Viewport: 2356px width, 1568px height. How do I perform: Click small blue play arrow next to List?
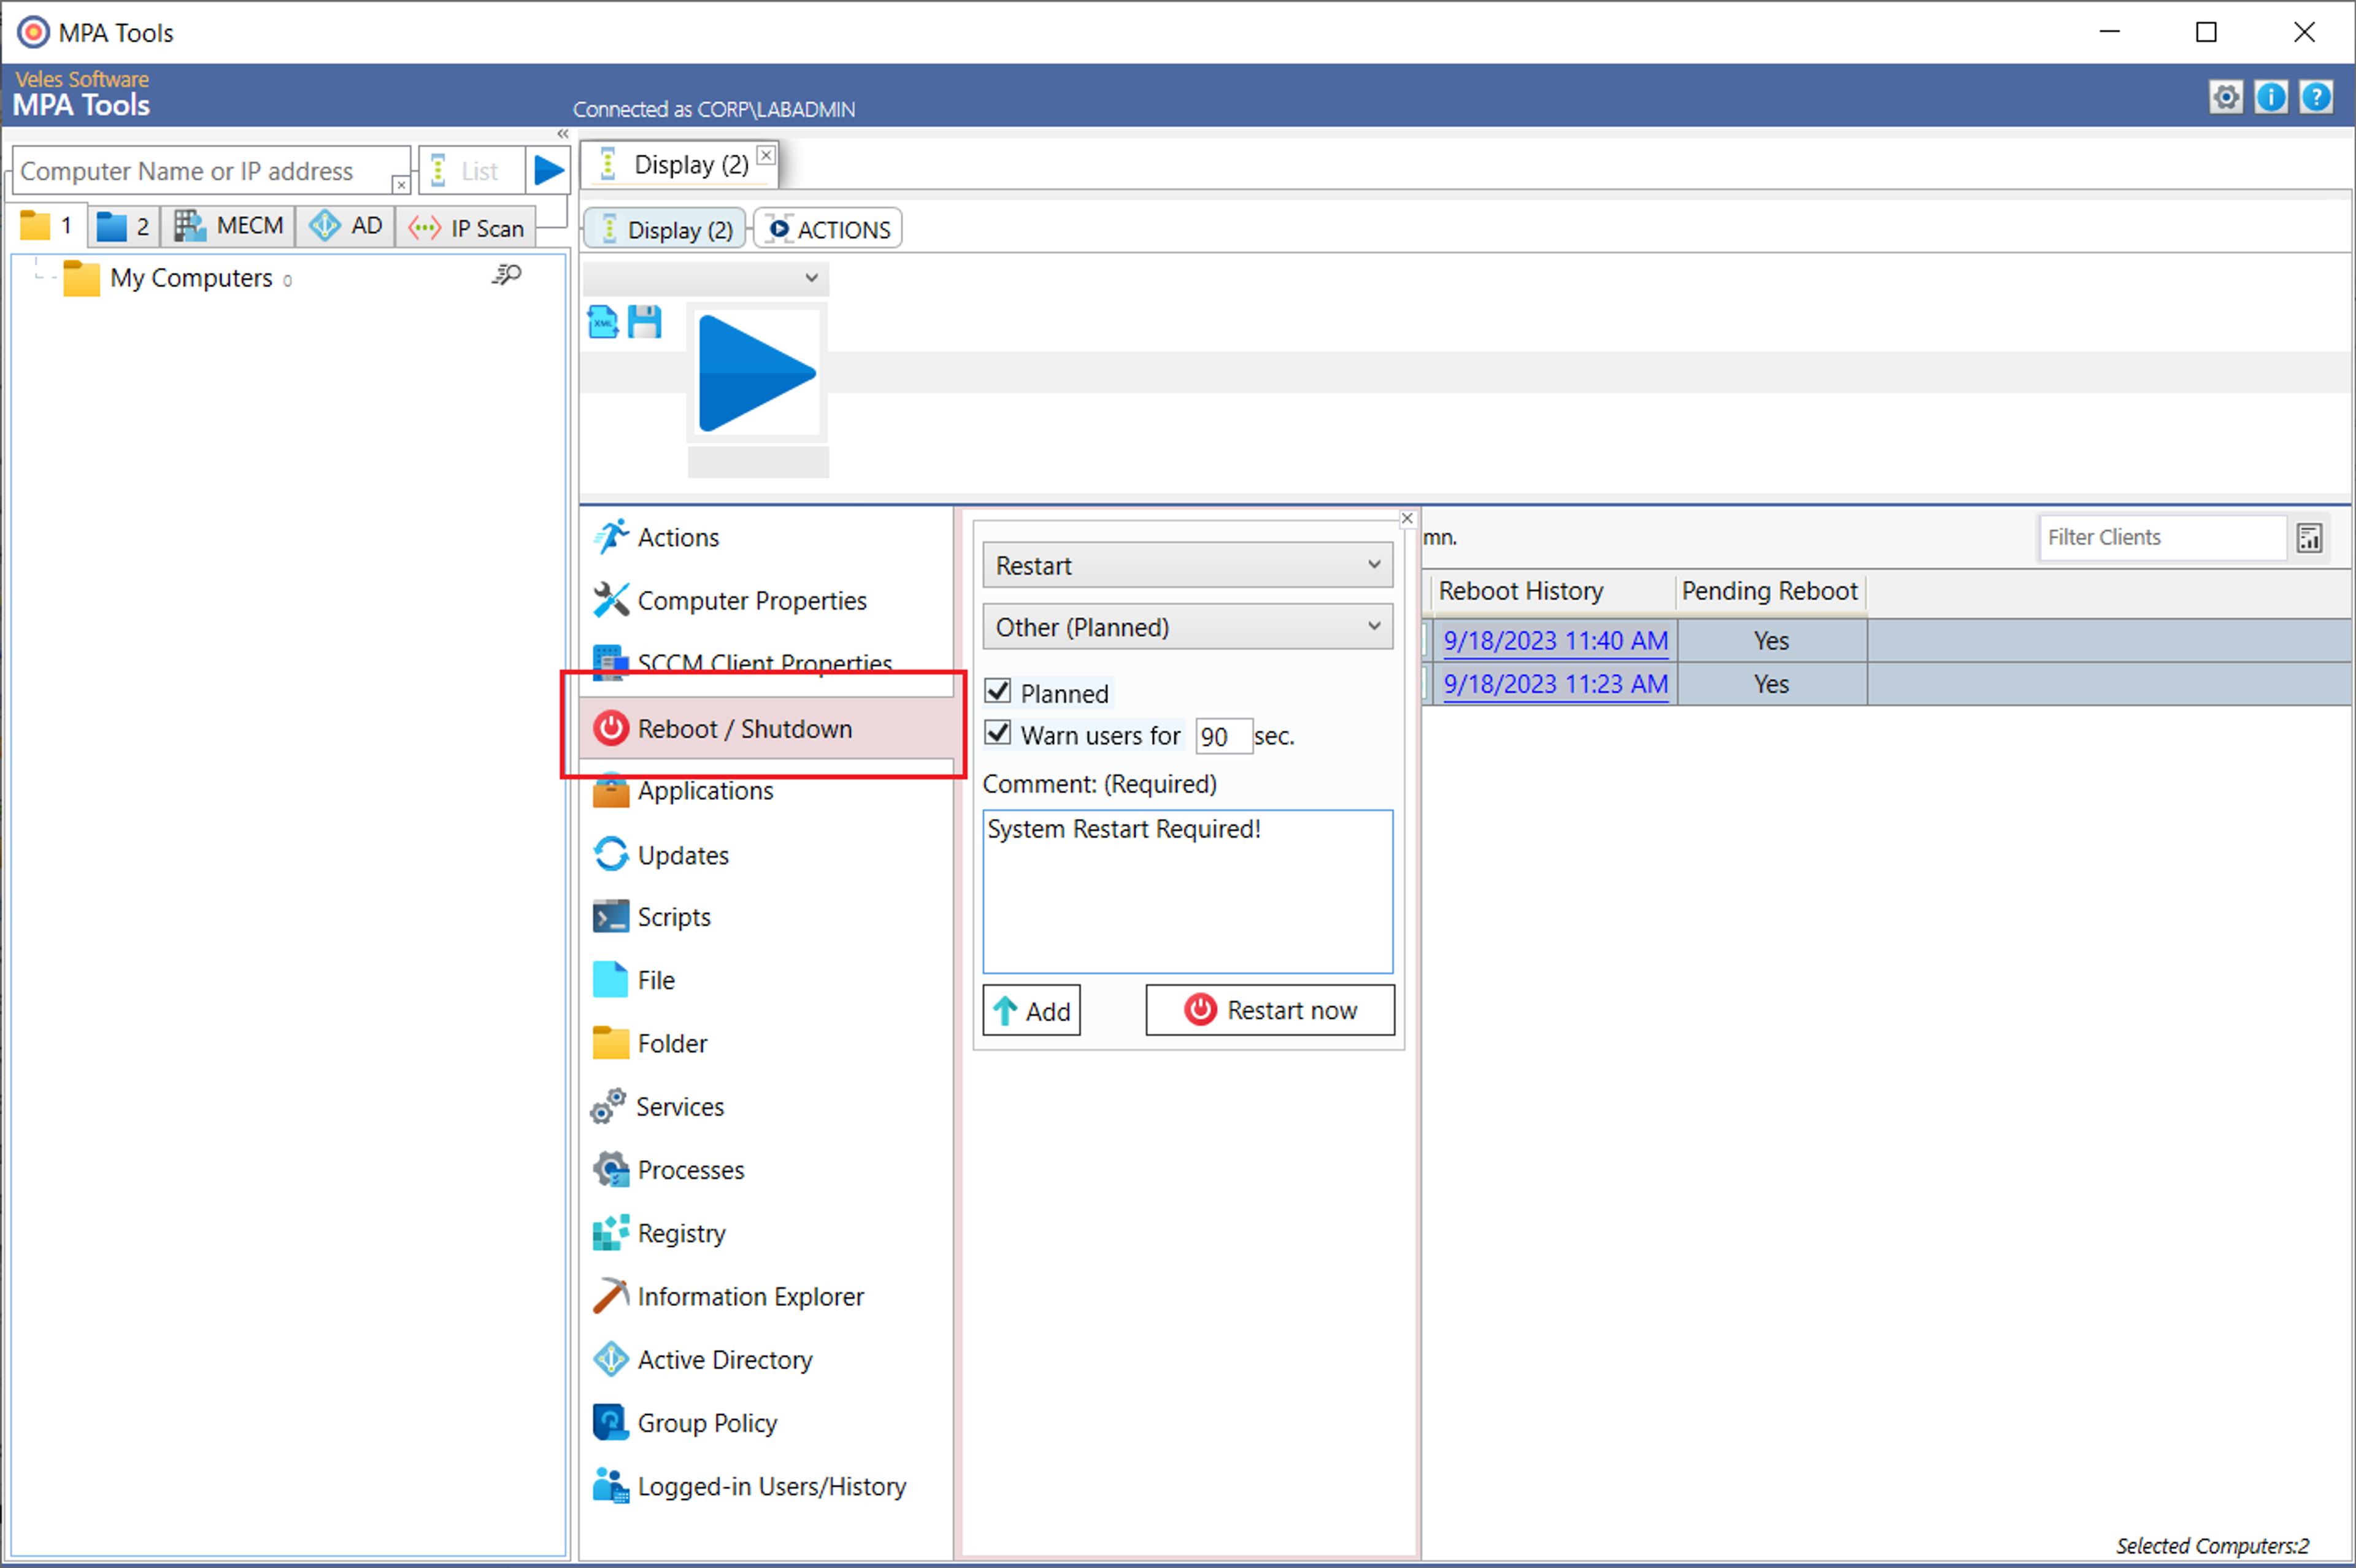[548, 170]
